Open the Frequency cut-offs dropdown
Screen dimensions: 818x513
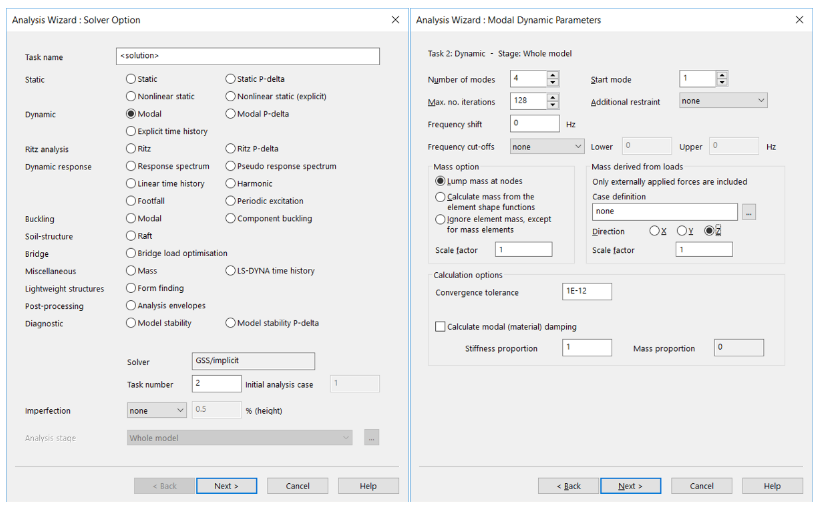click(546, 146)
